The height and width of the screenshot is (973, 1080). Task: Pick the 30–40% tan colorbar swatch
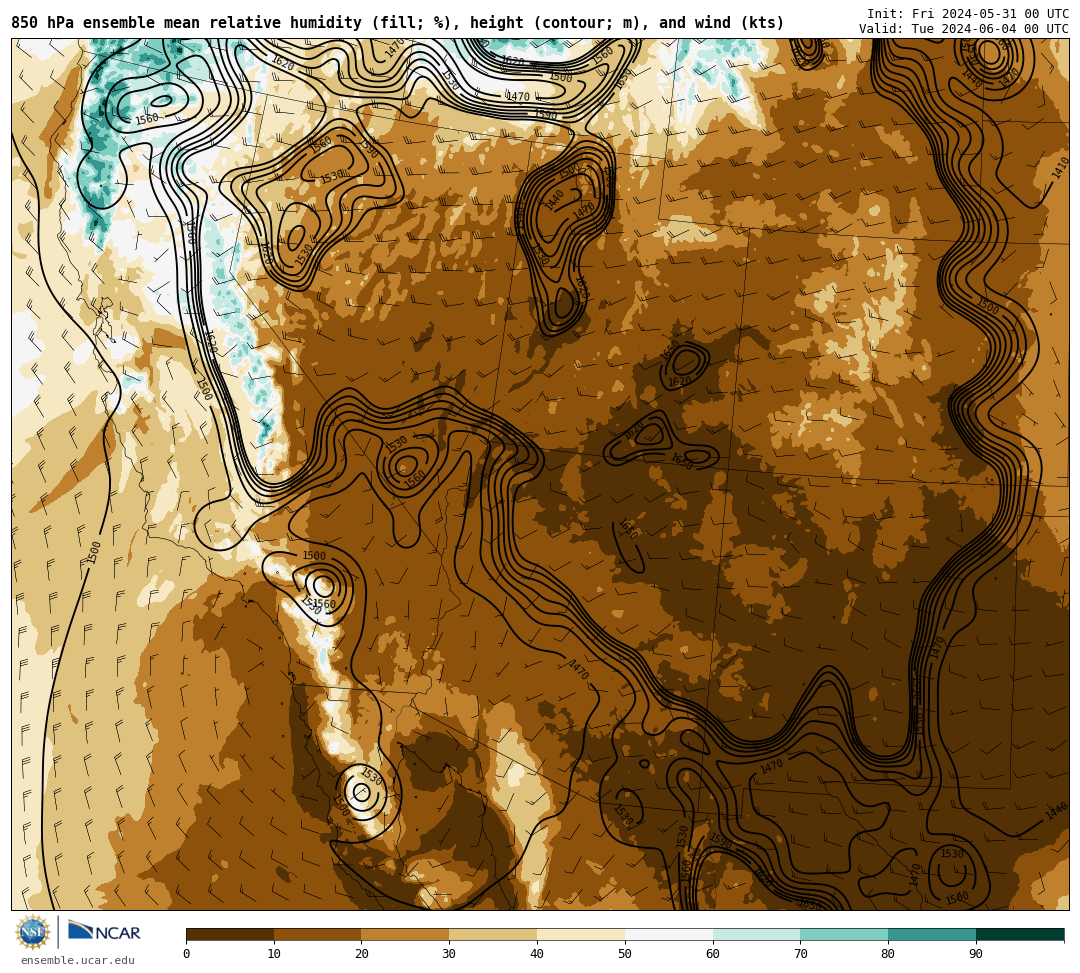click(493, 934)
